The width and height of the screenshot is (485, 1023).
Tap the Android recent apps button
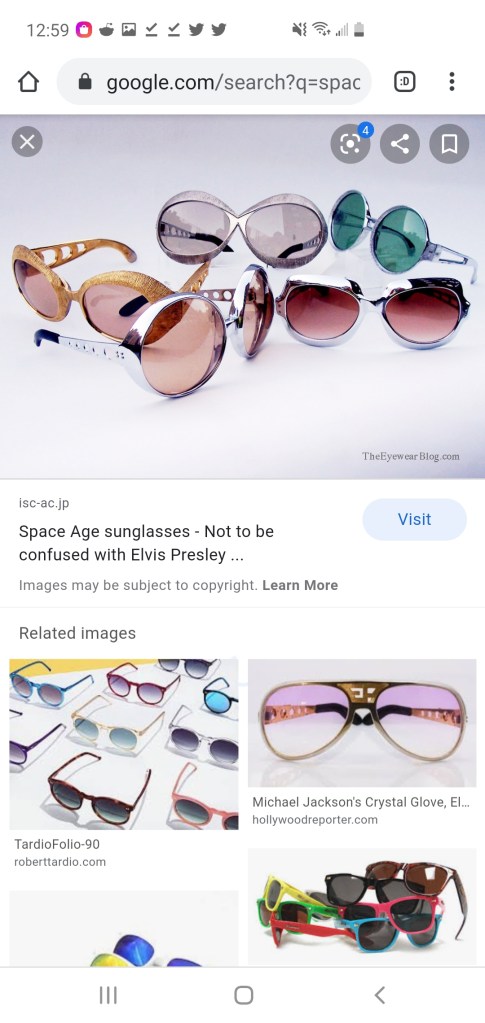(x=108, y=995)
